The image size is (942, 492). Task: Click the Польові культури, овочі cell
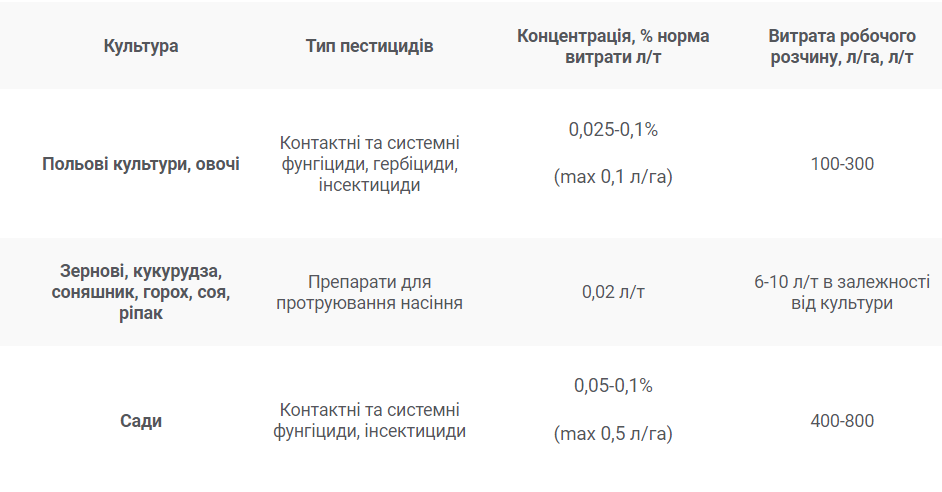[x=141, y=164]
